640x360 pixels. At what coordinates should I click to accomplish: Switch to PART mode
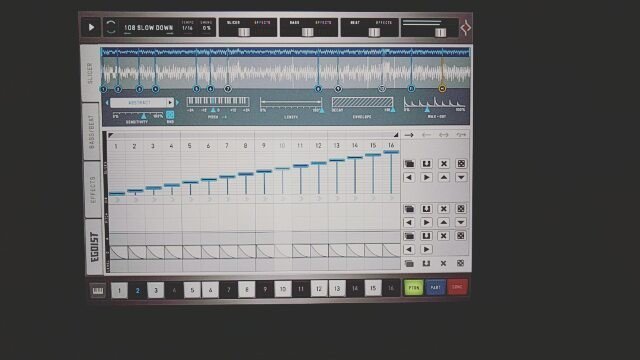coord(436,287)
